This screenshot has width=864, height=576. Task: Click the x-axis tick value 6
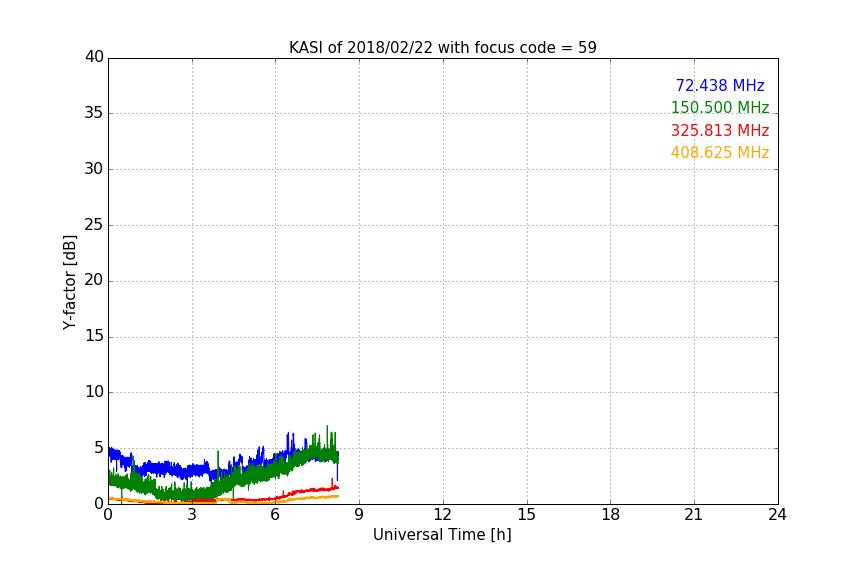point(275,515)
